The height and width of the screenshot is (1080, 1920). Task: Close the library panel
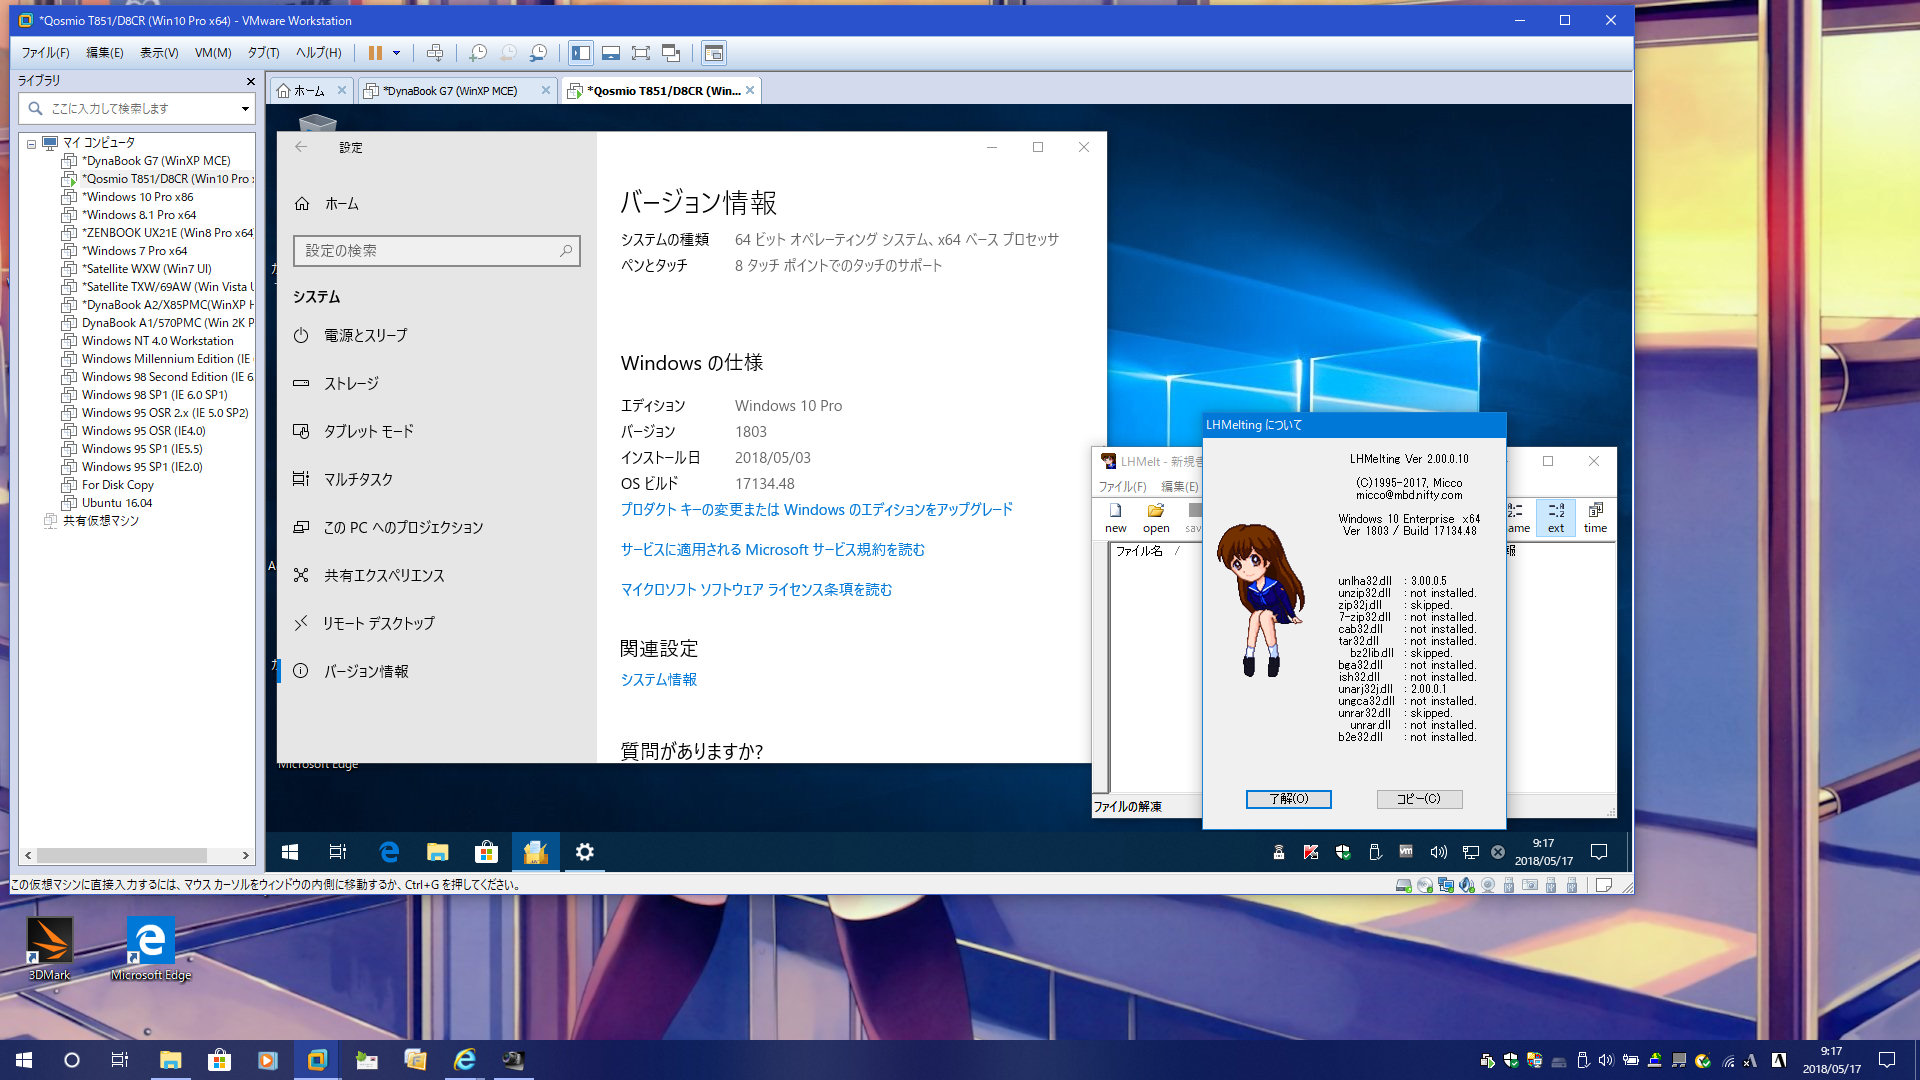[x=250, y=81]
